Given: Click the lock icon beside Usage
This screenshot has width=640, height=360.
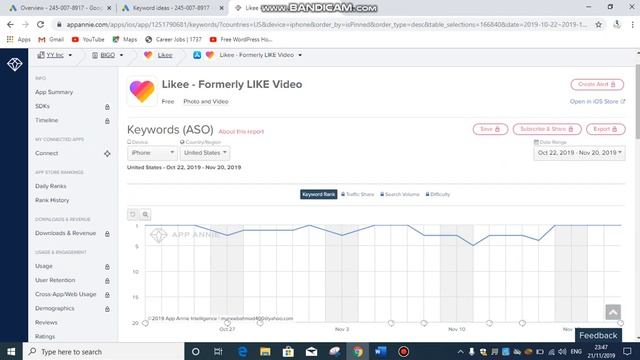Looking at the screenshot, I should click(107, 267).
